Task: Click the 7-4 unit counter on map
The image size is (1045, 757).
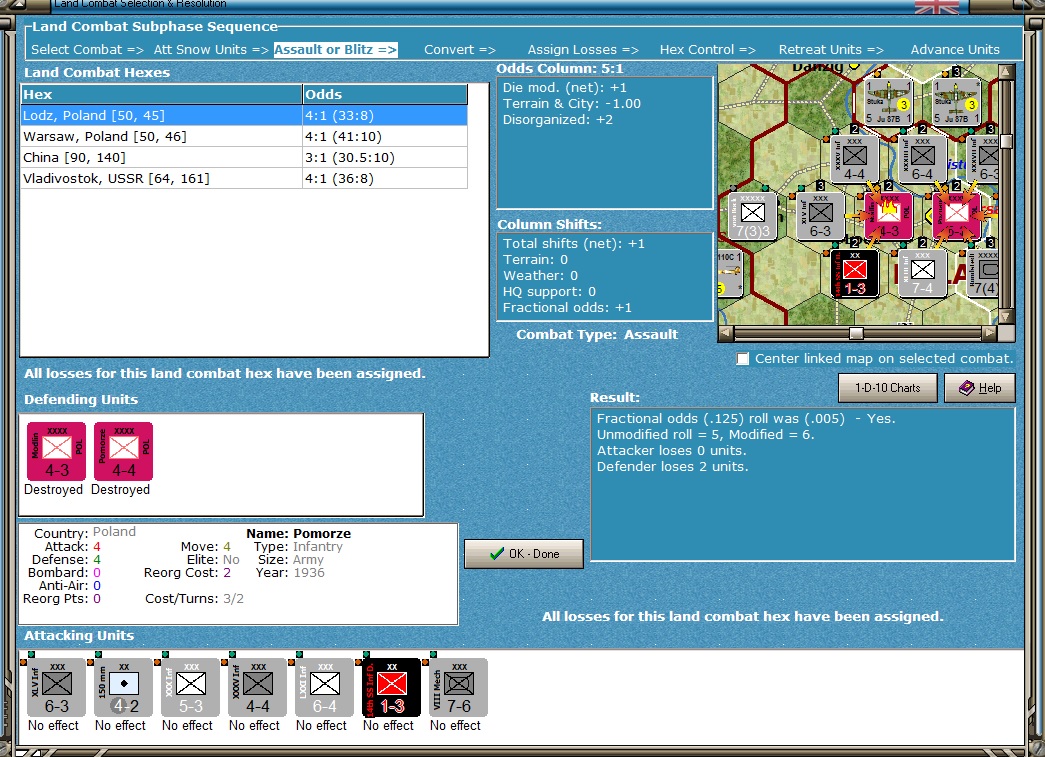Action: [x=922, y=273]
